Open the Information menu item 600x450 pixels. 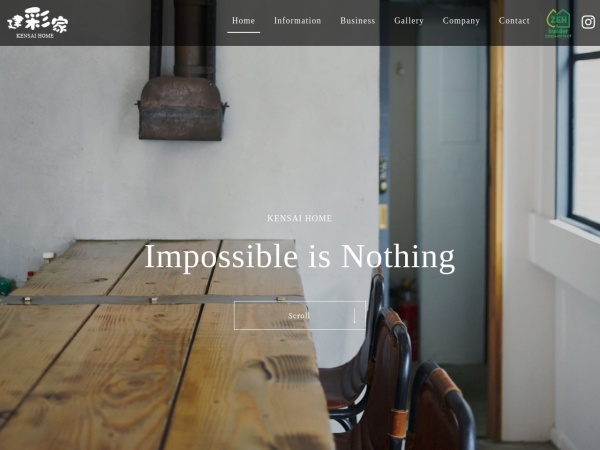(297, 21)
